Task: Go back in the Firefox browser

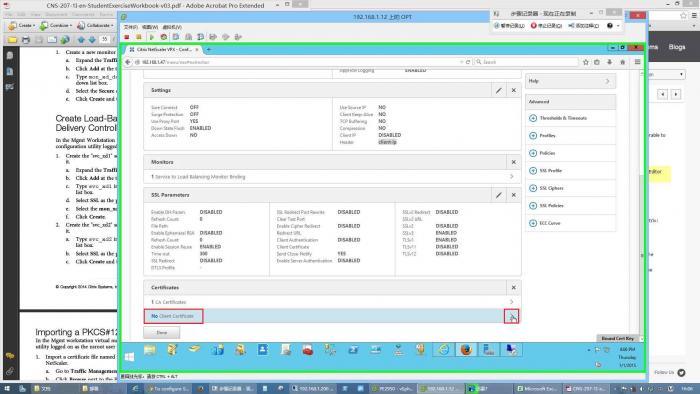Action: pyautogui.click(x=128, y=62)
